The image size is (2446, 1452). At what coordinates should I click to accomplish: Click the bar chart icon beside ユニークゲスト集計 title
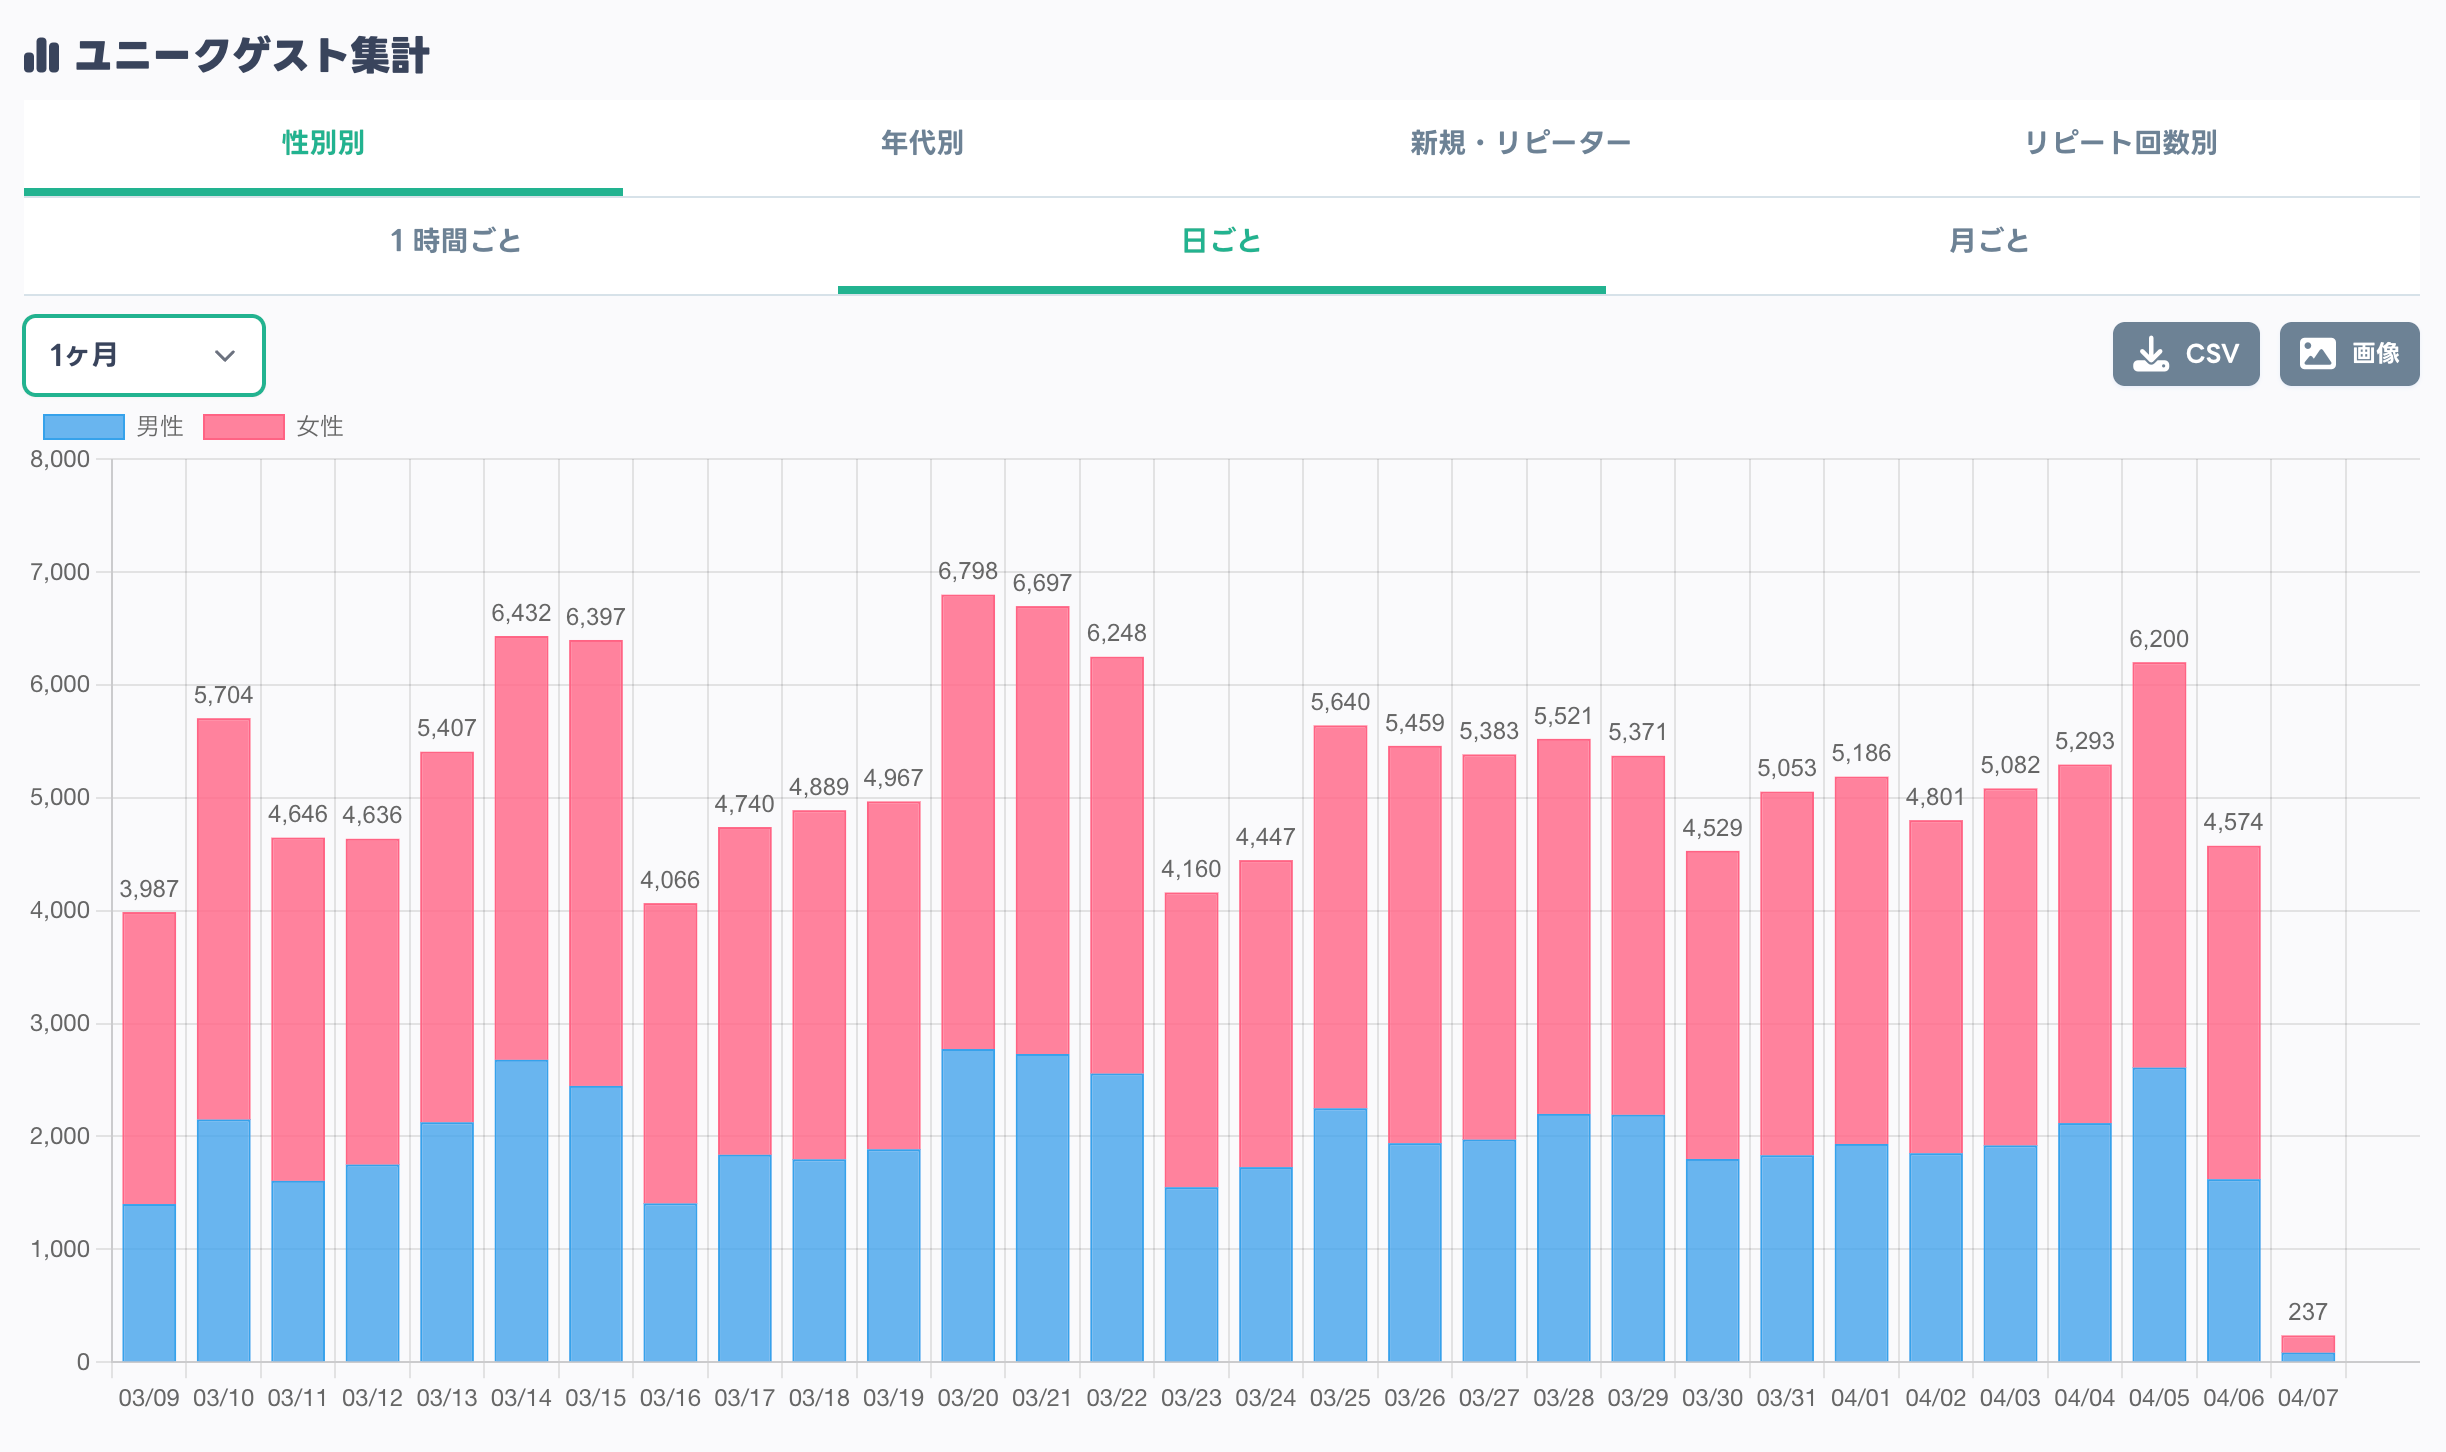[40, 58]
